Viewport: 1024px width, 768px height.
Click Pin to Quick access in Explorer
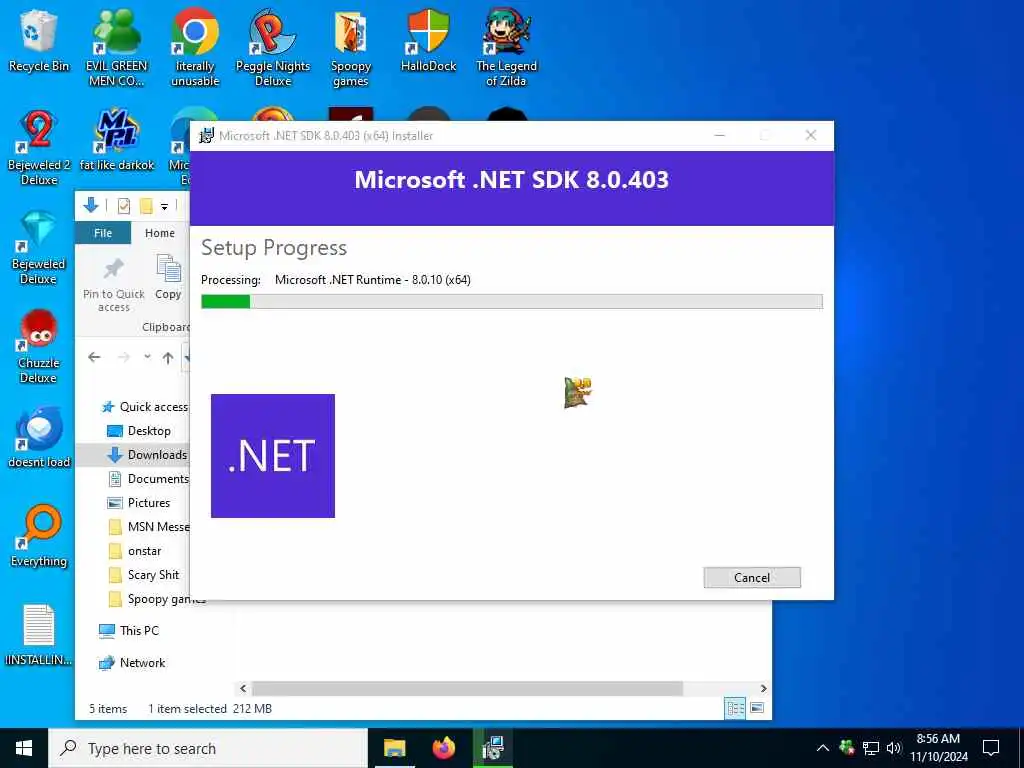coord(114,284)
